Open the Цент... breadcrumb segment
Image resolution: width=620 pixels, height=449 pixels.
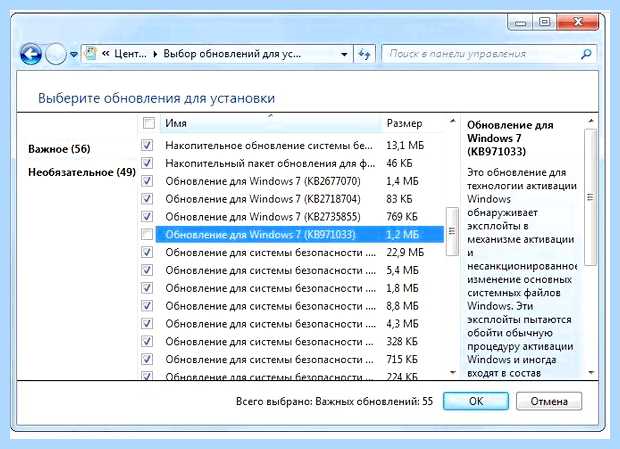[130, 54]
